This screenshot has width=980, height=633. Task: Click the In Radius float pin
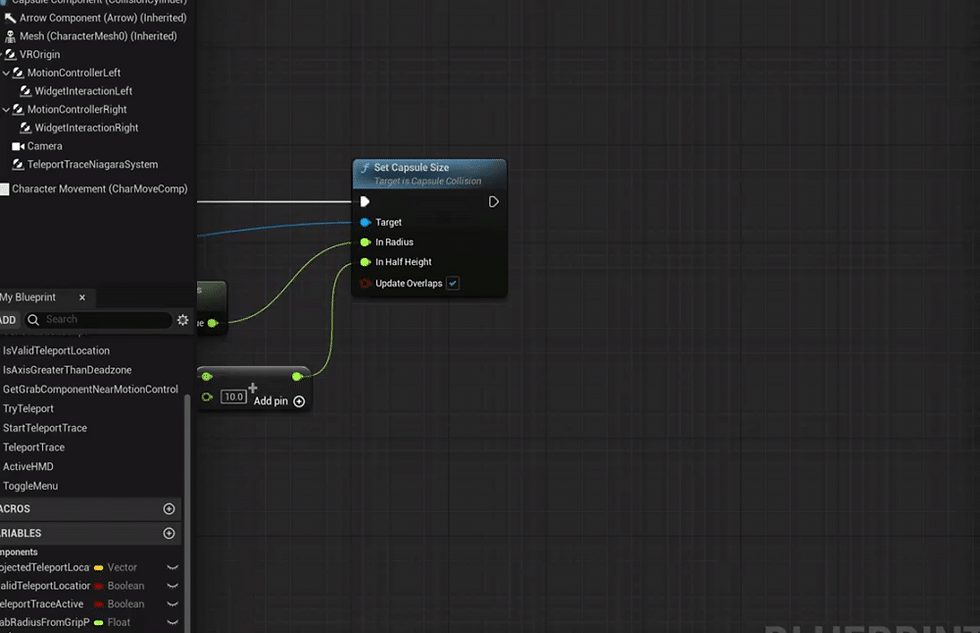pos(366,242)
